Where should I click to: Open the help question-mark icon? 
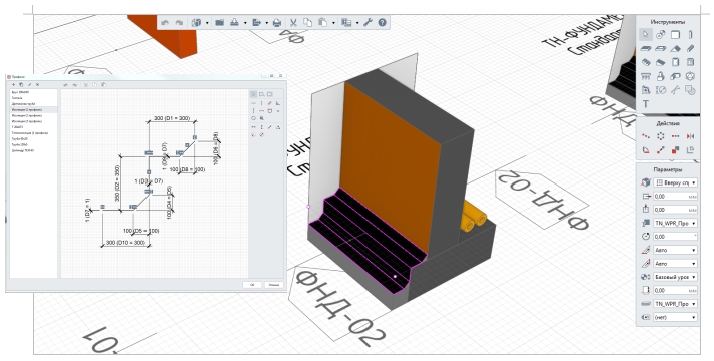(x=382, y=22)
